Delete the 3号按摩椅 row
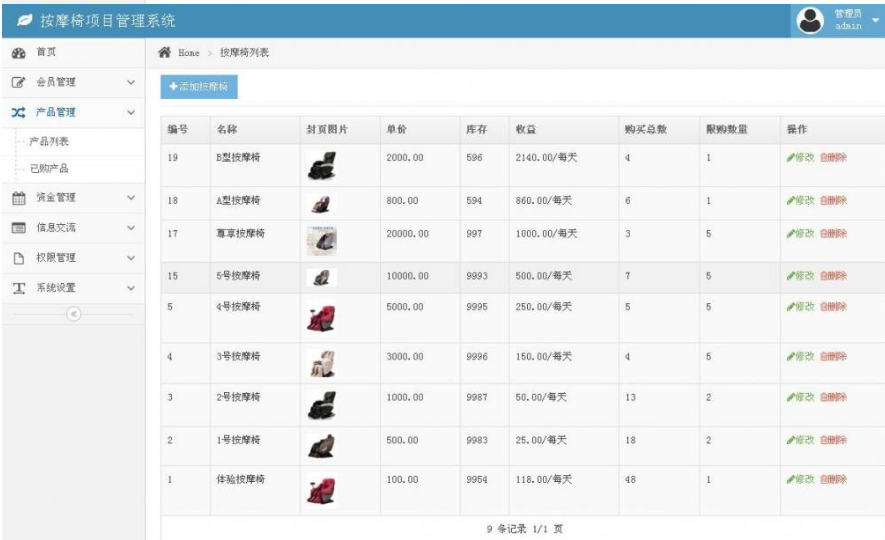The image size is (885, 540). point(833,356)
